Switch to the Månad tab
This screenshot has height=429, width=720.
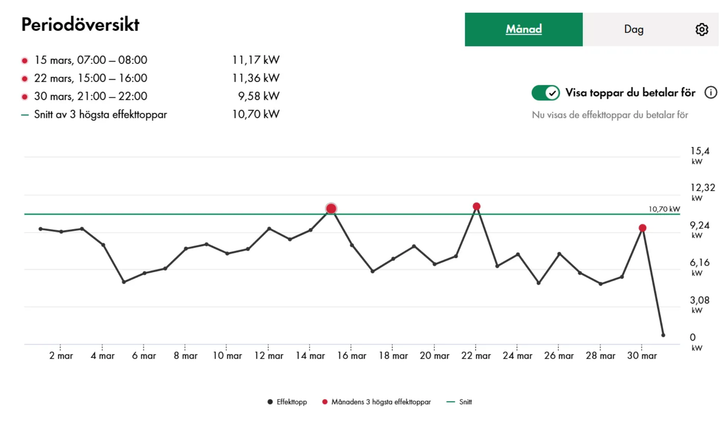tap(523, 30)
